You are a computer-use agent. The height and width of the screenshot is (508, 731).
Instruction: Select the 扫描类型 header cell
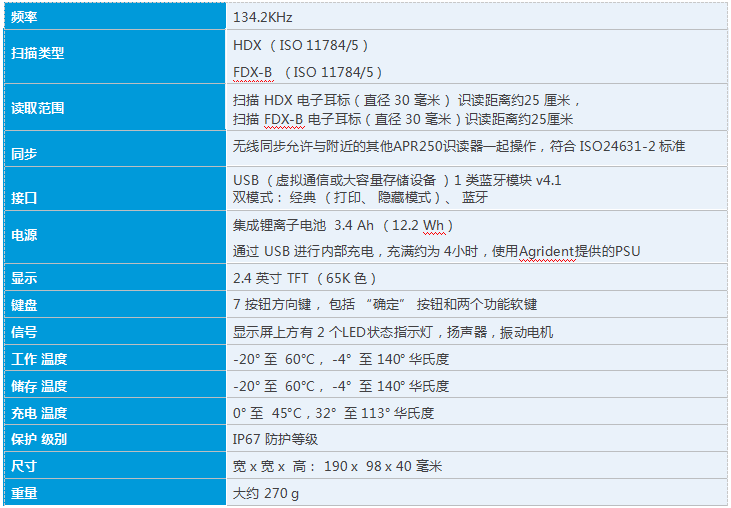click(37, 53)
